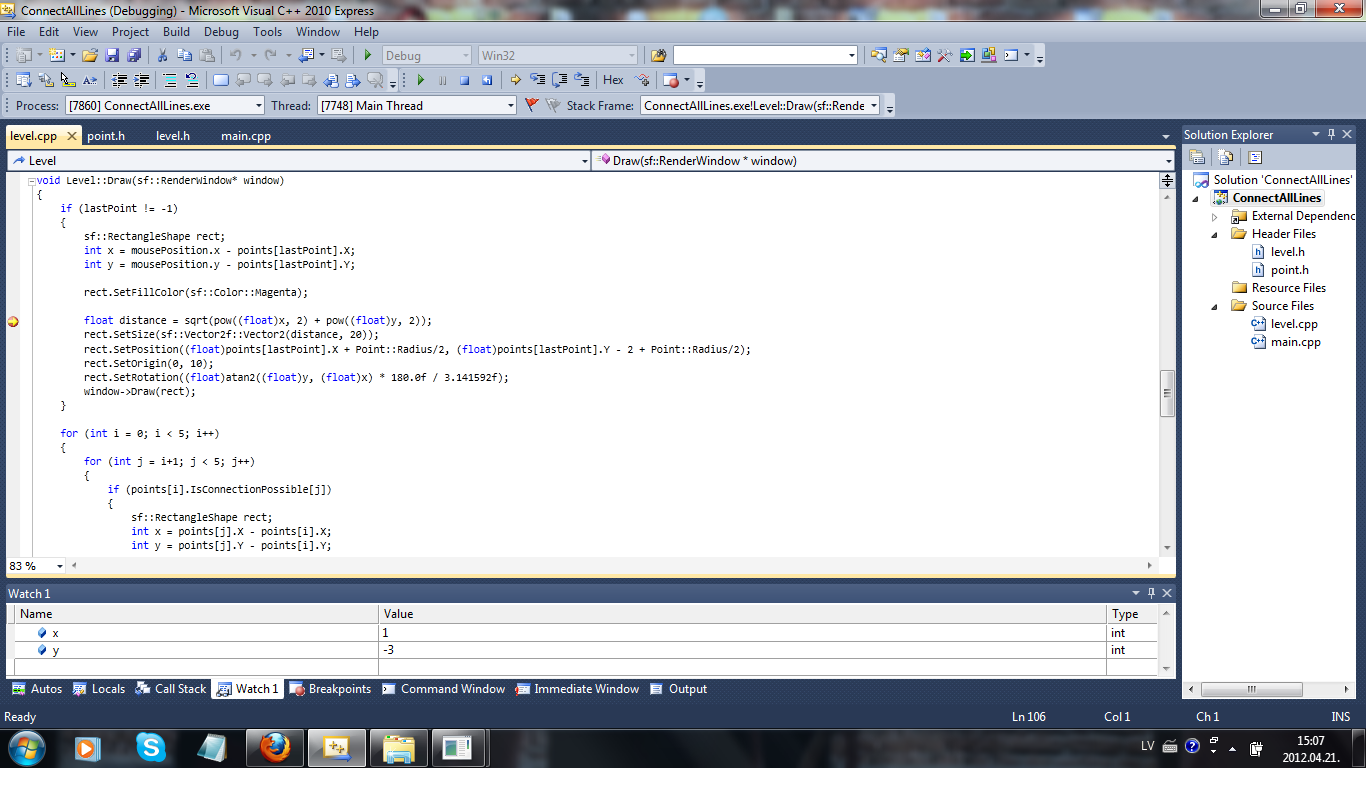Expand the External Dependencies node

coord(1216,216)
